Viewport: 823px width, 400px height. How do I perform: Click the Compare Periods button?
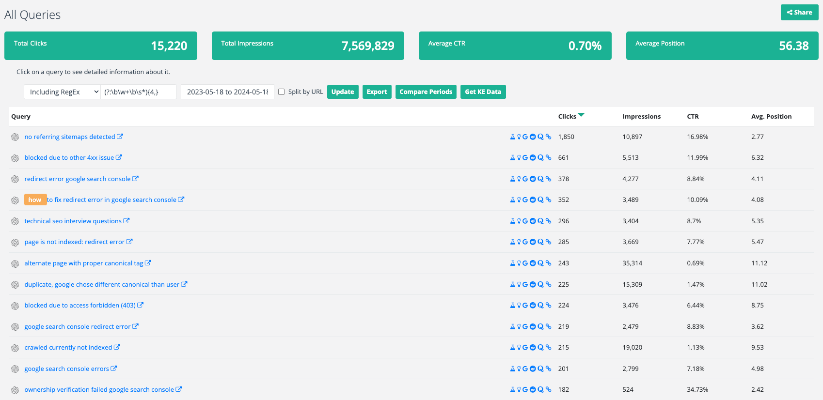pyautogui.click(x=426, y=92)
